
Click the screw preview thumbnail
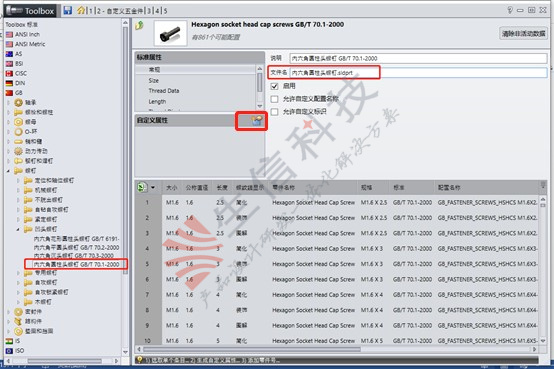(x=171, y=34)
